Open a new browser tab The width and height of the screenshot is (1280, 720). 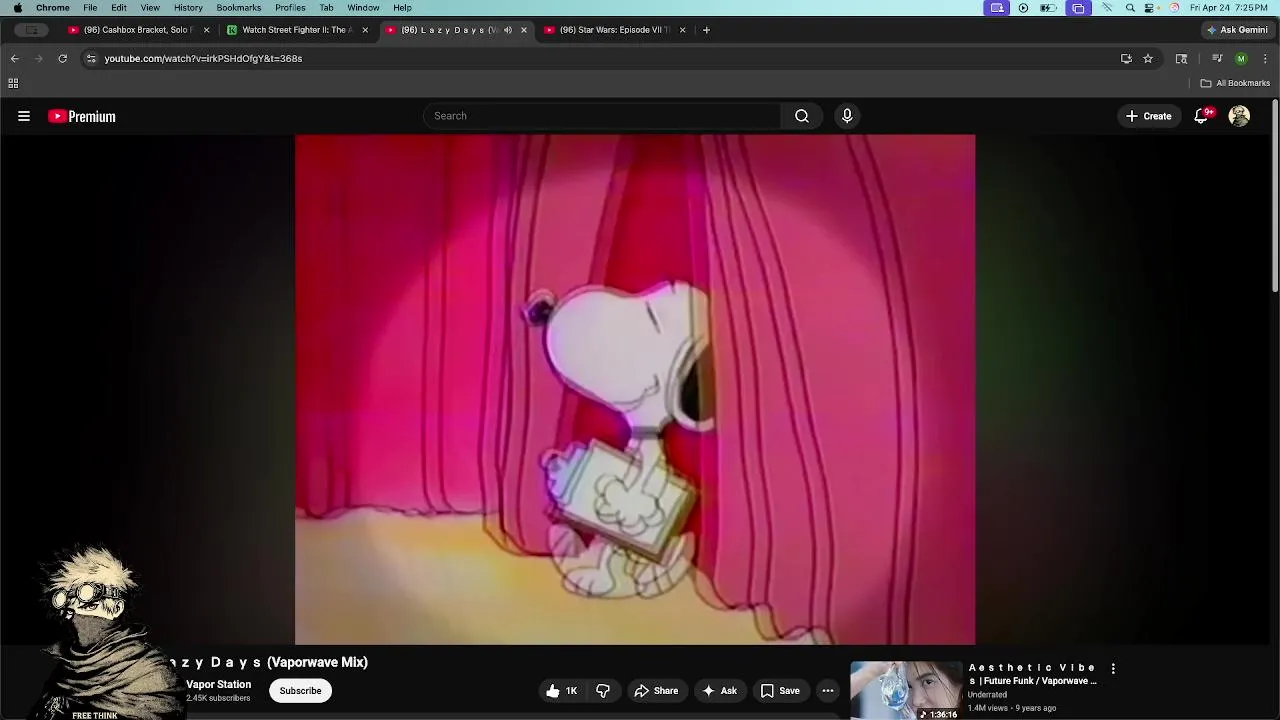[706, 30]
